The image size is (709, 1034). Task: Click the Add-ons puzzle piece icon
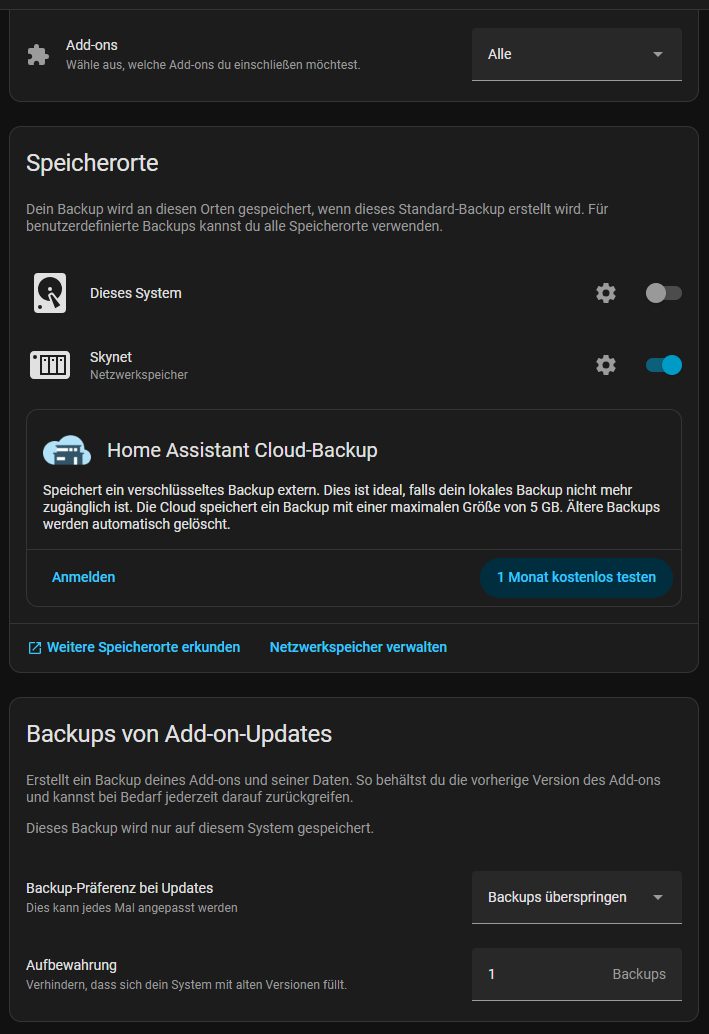38,54
